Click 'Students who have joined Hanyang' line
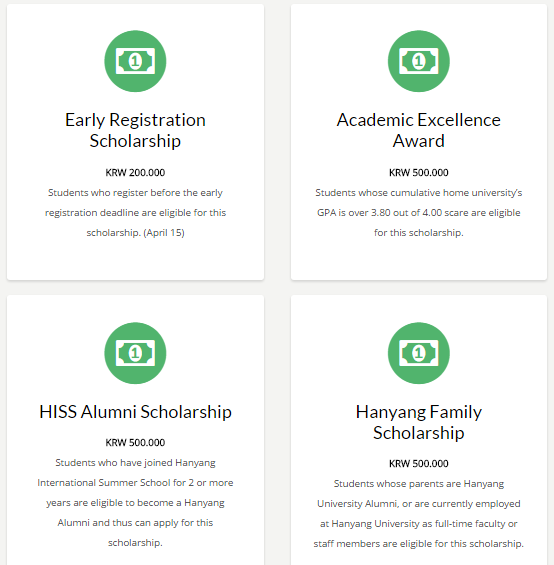This screenshot has width=554, height=565. [135, 463]
